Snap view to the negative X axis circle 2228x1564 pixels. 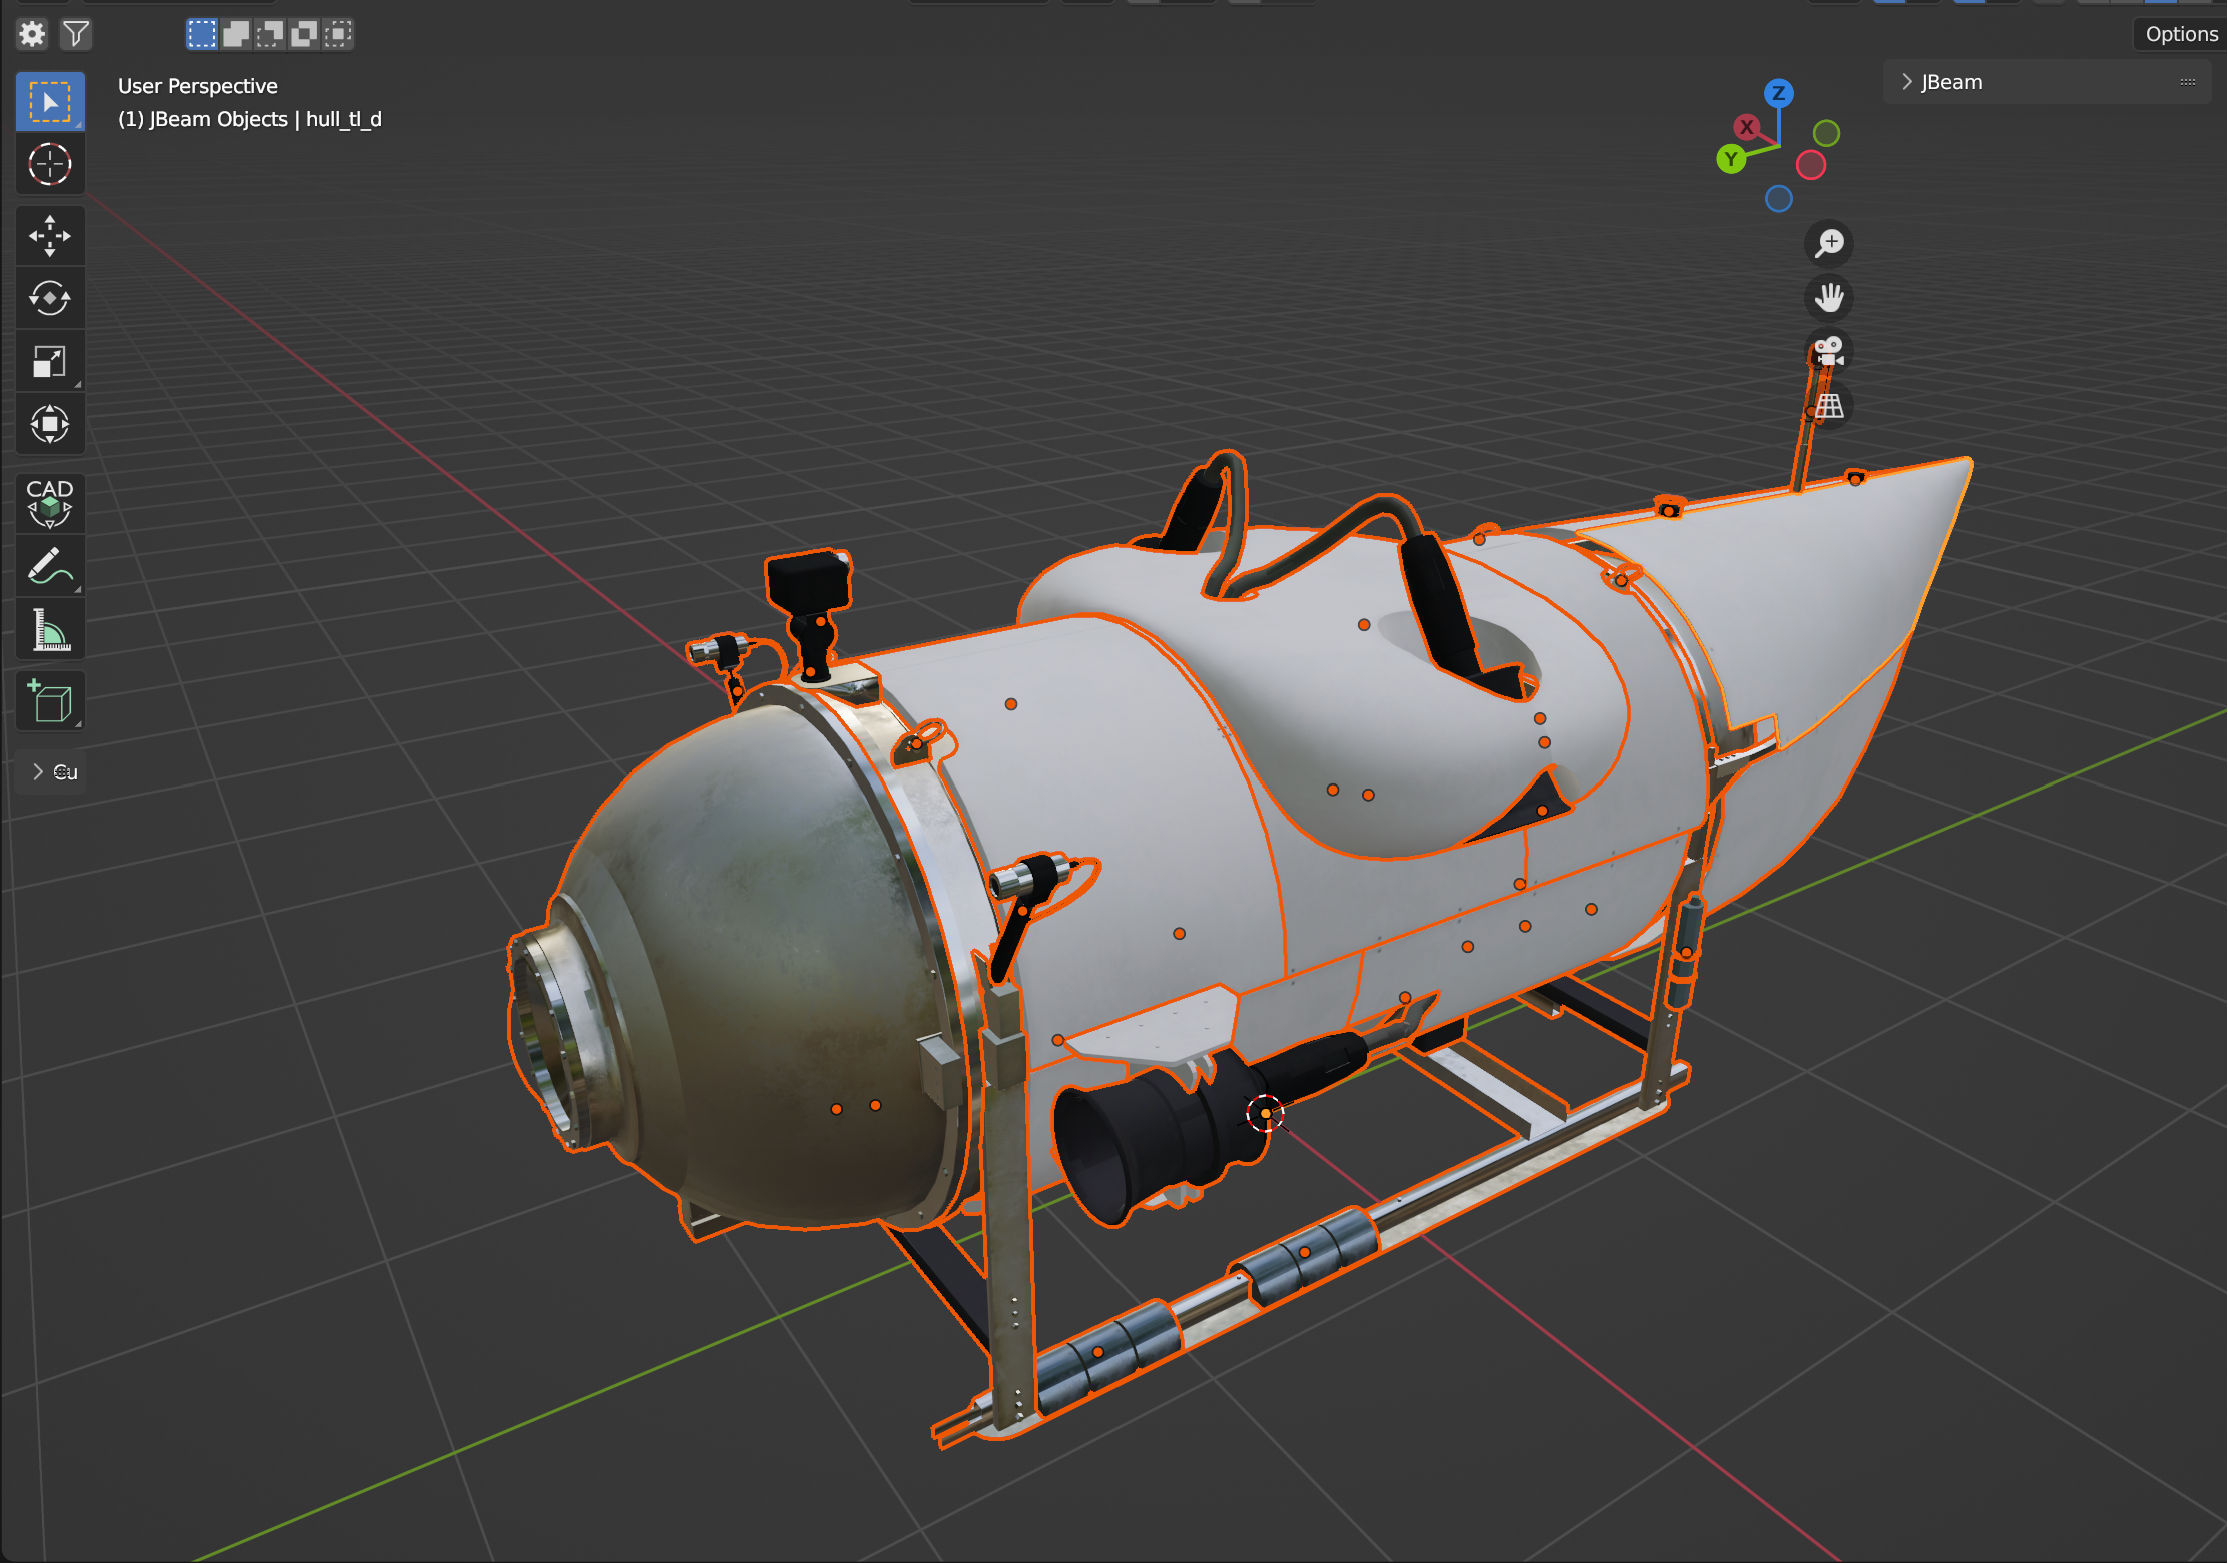pos(1811,165)
